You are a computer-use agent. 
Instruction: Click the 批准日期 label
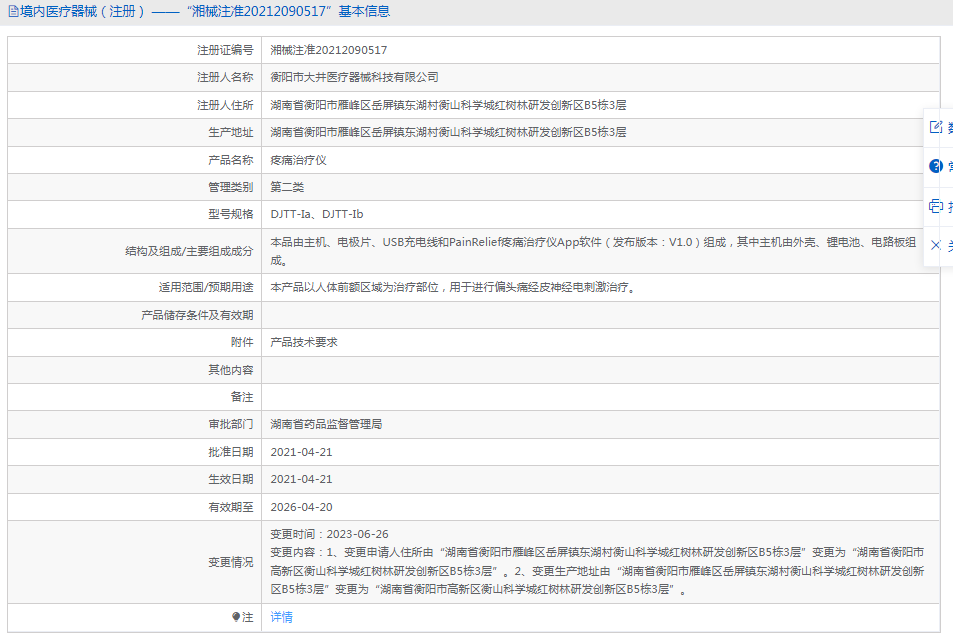tap(230, 452)
